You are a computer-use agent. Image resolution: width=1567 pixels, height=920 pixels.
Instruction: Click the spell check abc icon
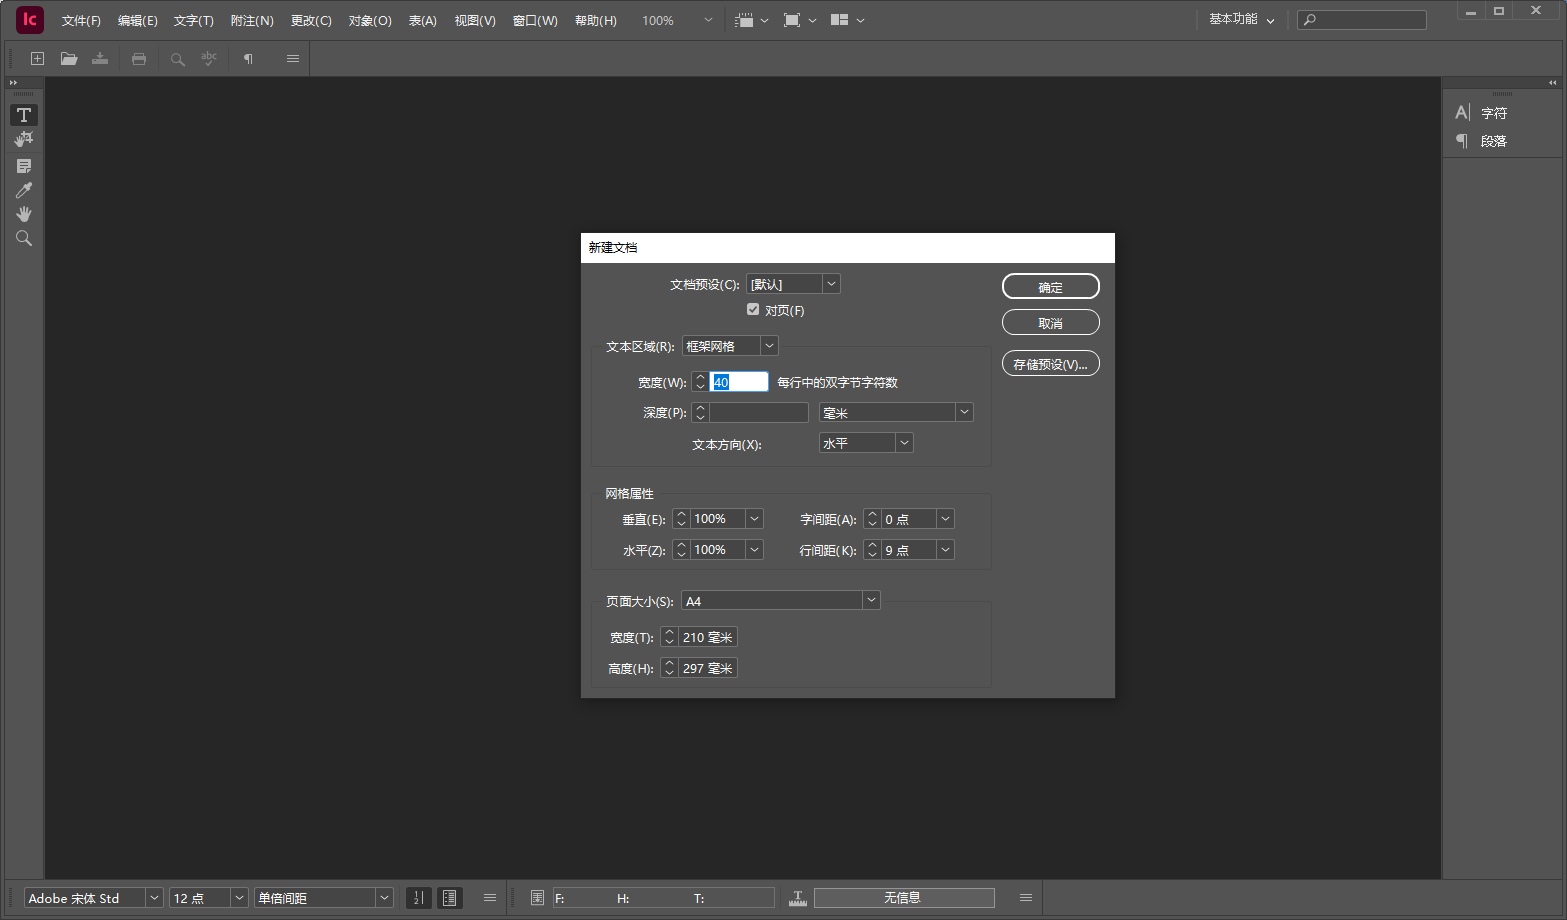[208, 59]
